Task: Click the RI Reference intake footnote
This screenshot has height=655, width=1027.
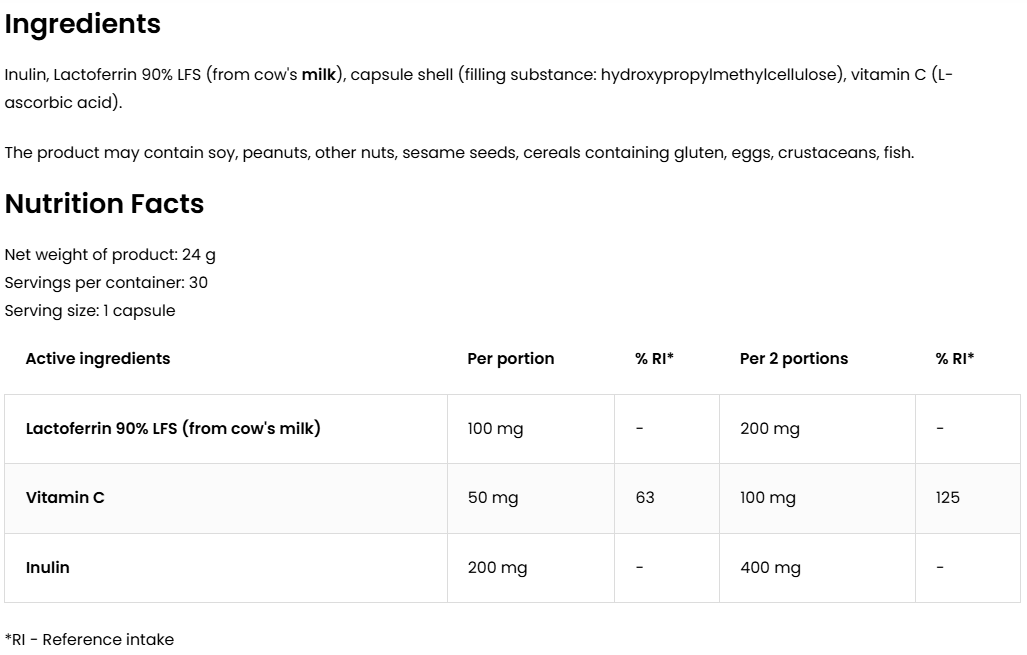Action: click(x=89, y=640)
